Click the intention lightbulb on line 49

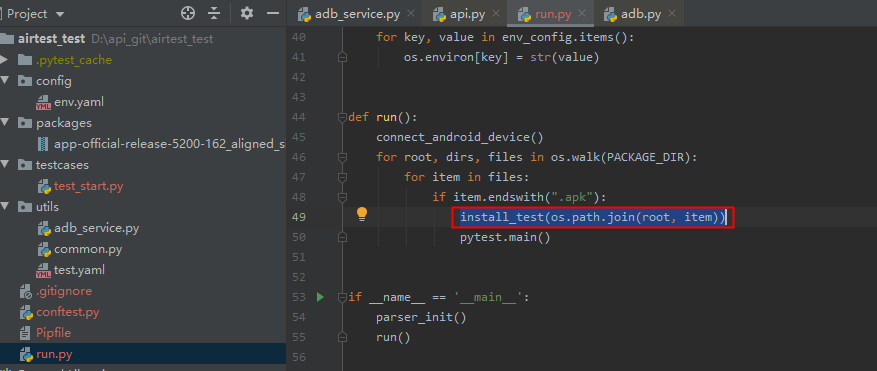point(362,214)
